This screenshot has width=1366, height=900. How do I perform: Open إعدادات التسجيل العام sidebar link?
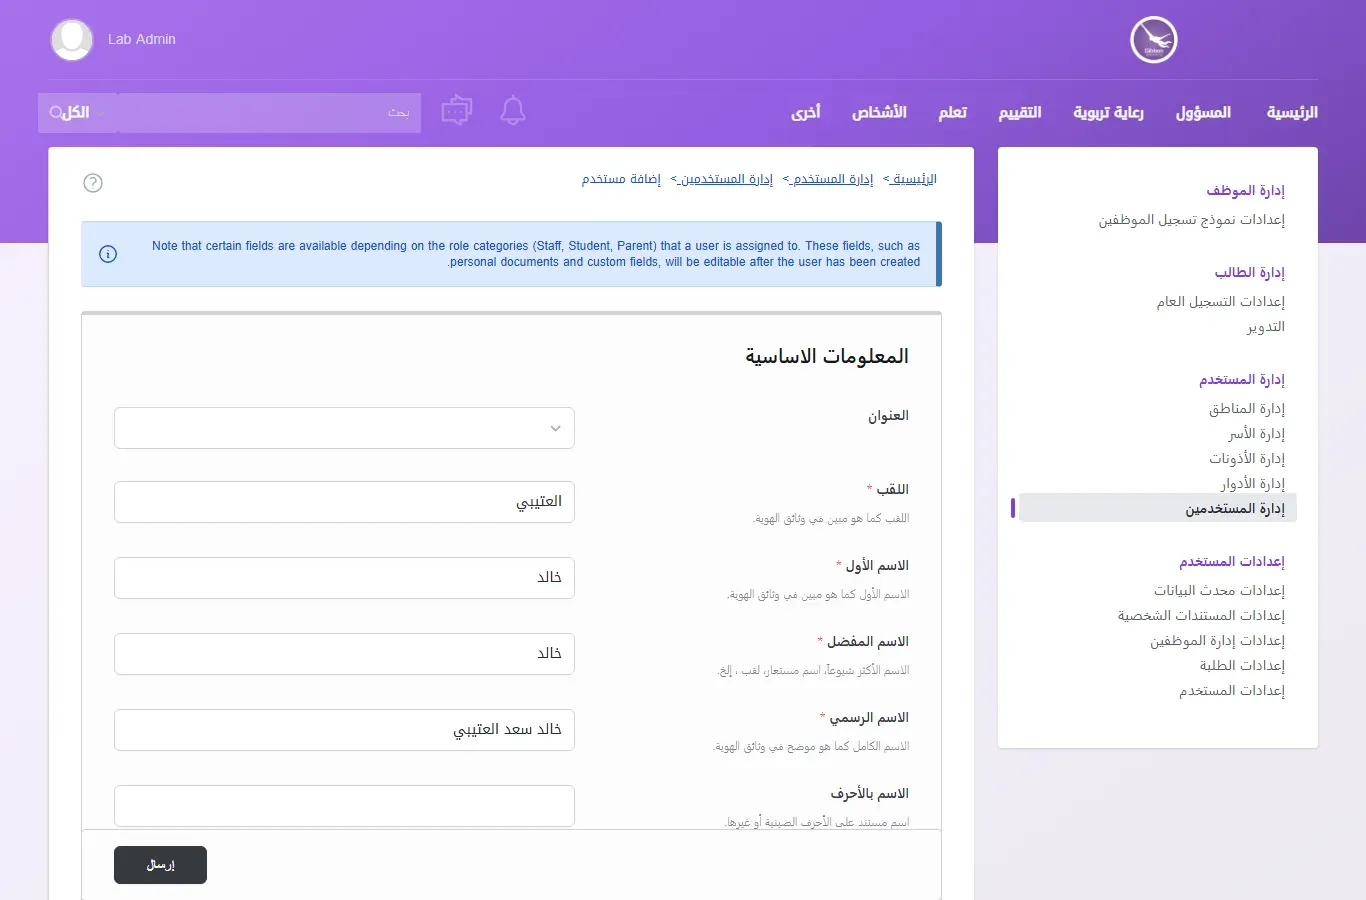[x=1221, y=302]
